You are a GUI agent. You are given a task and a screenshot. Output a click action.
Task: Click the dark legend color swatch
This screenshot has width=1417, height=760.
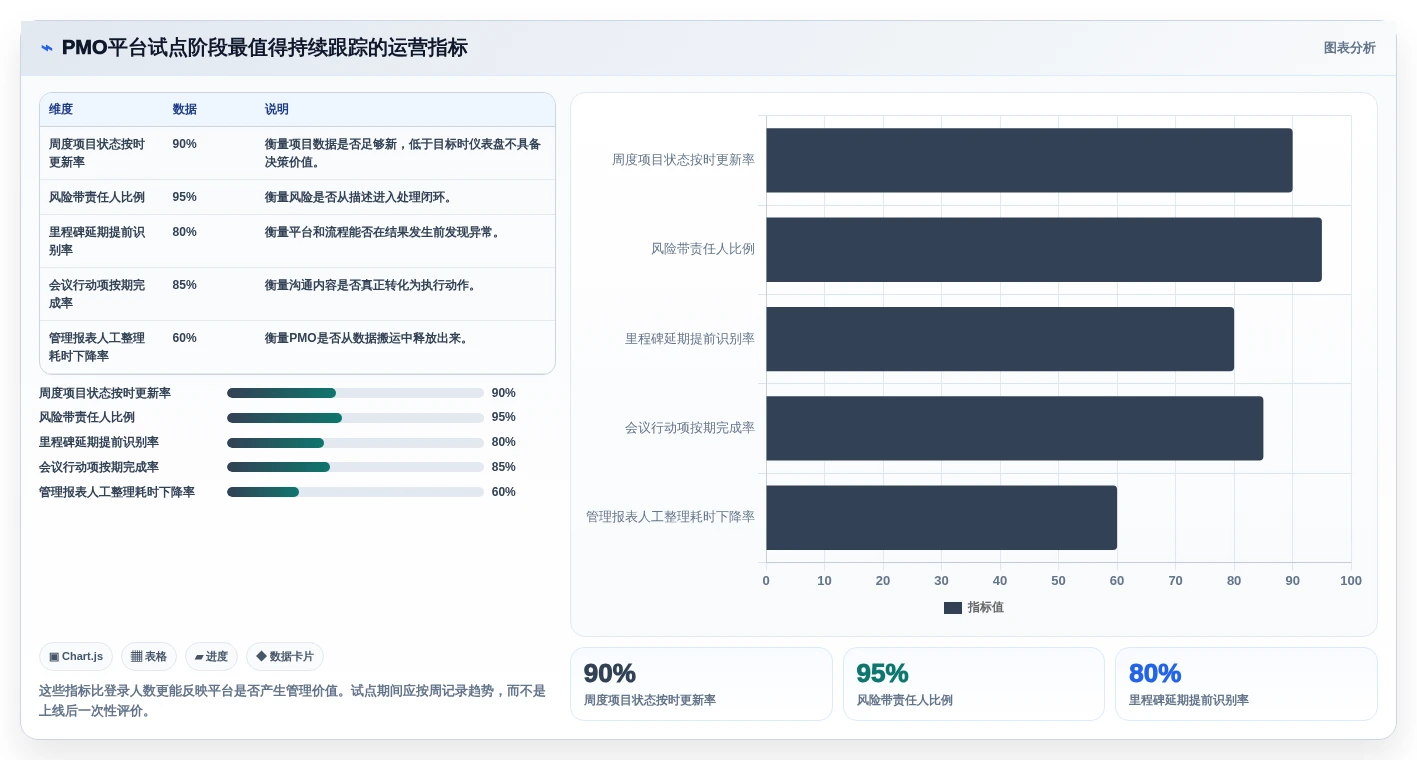[953, 608]
